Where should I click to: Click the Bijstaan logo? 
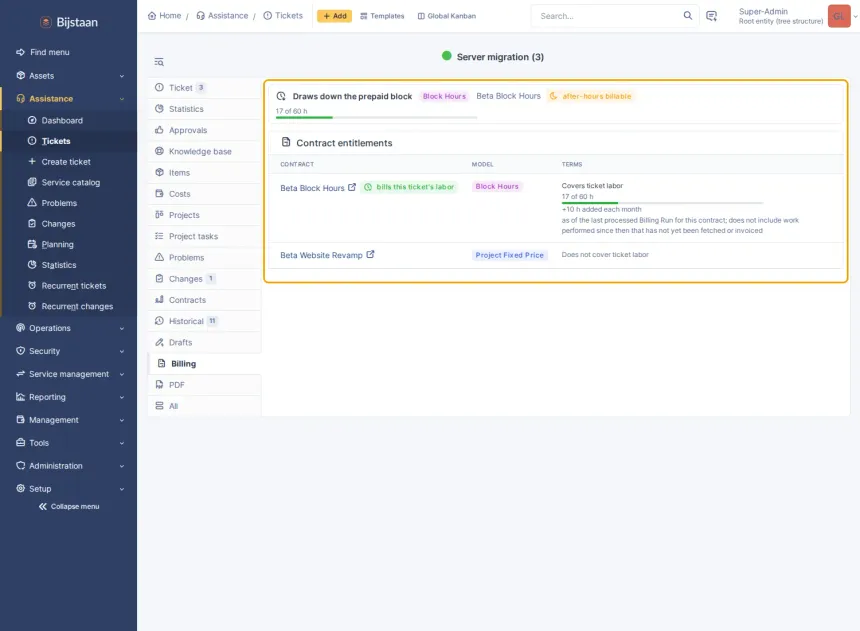coord(69,22)
